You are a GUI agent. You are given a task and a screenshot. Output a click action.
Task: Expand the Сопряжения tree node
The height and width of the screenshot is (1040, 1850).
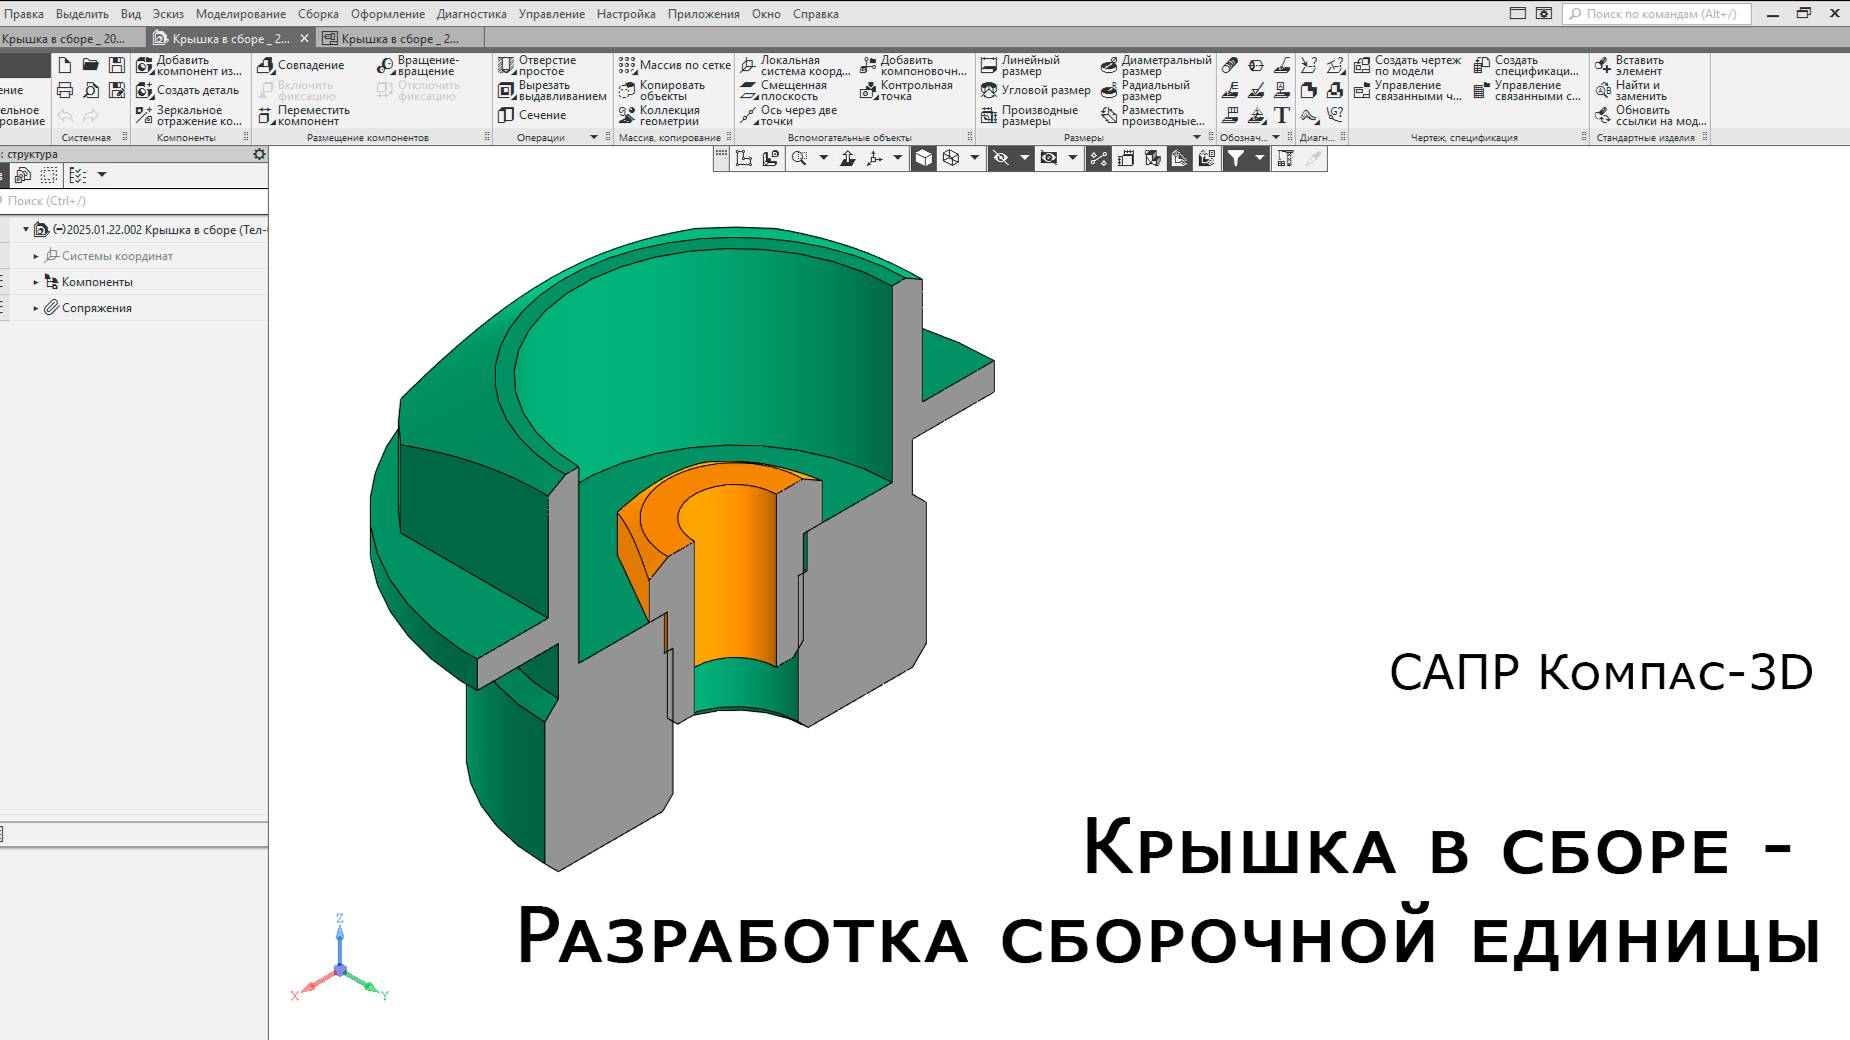36,308
